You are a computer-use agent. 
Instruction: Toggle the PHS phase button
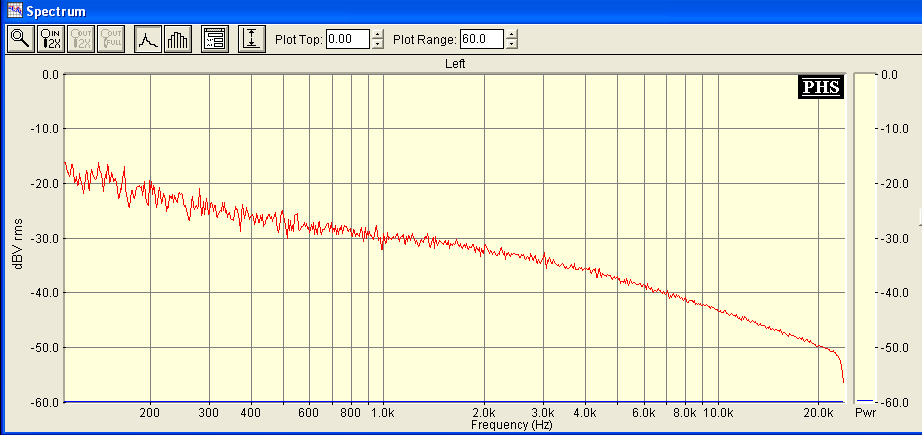click(x=821, y=87)
